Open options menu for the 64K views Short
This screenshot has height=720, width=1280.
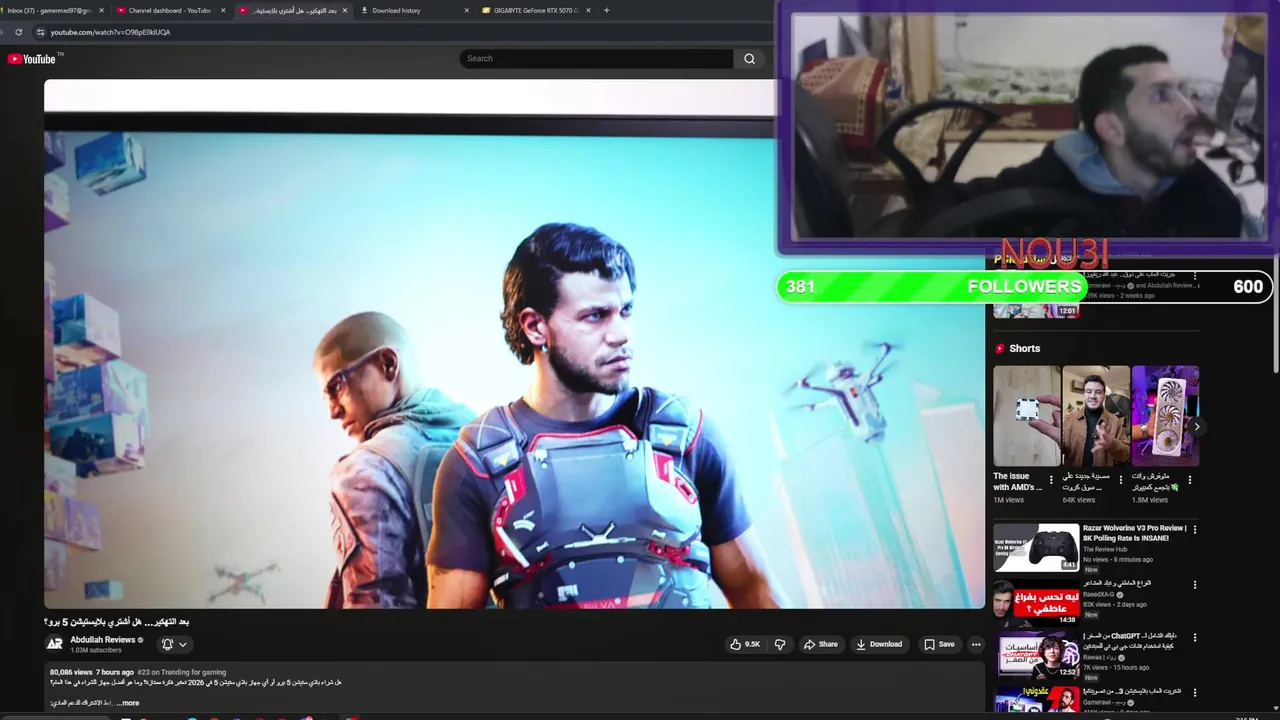click(x=1120, y=480)
